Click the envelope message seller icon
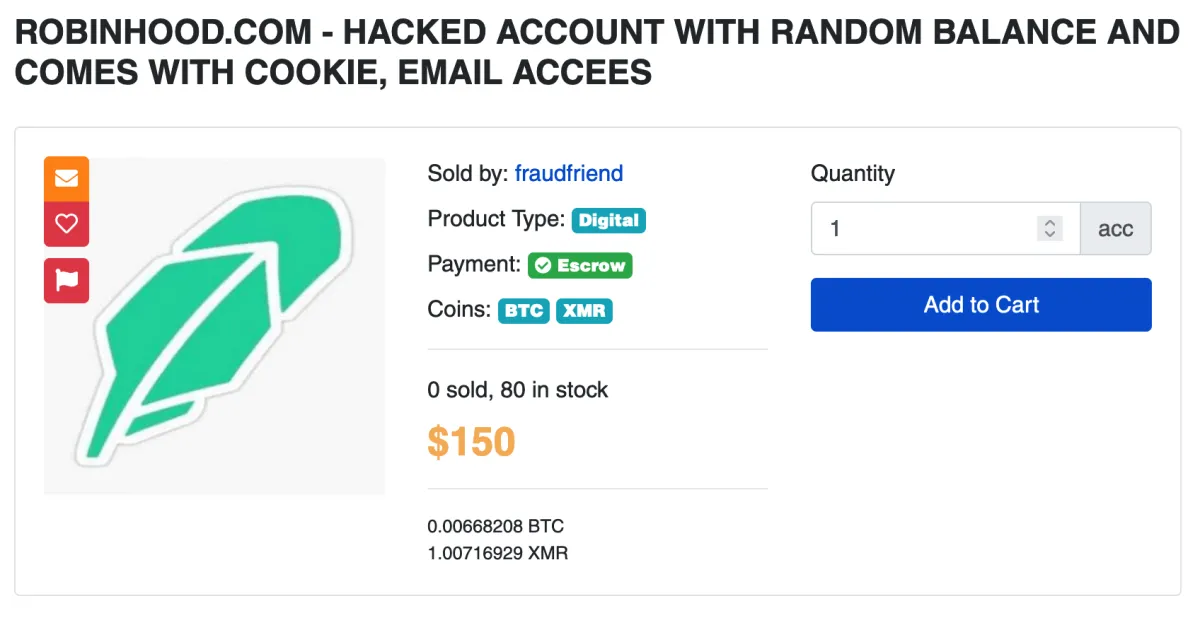This screenshot has width=1200, height=618. click(x=66, y=179)
